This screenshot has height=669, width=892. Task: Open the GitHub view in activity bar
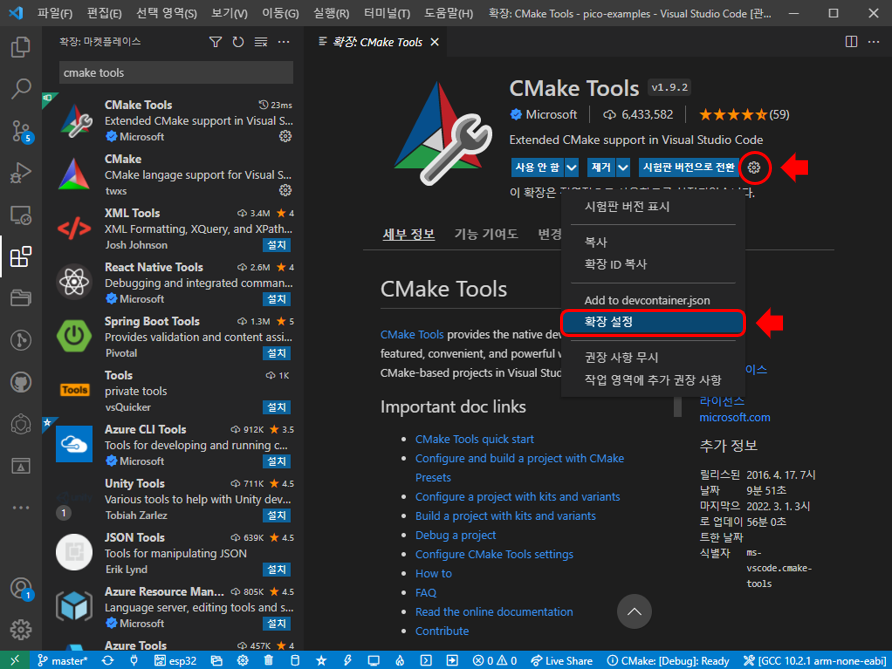click(x=20, y=382)
